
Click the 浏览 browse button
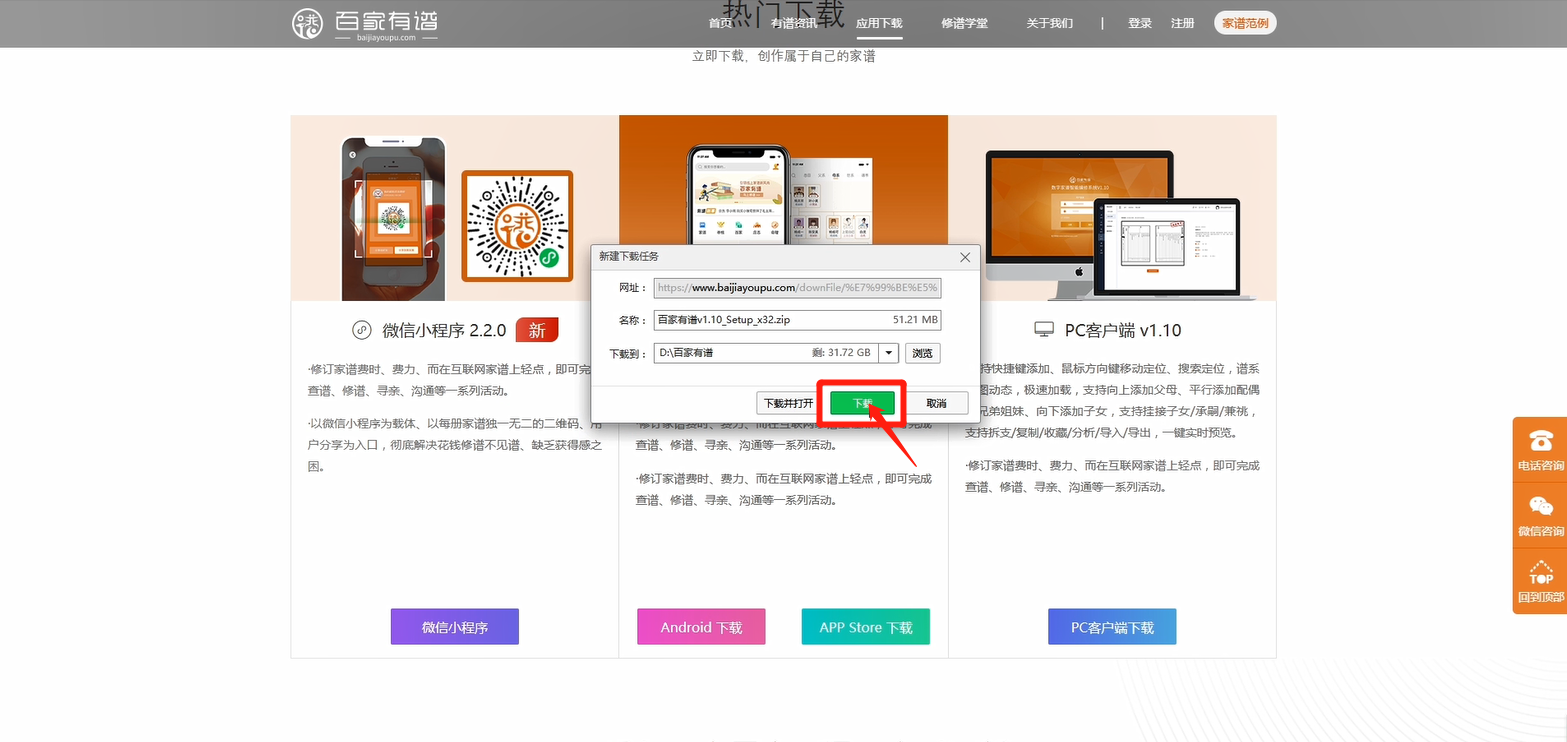pos(923,353)
